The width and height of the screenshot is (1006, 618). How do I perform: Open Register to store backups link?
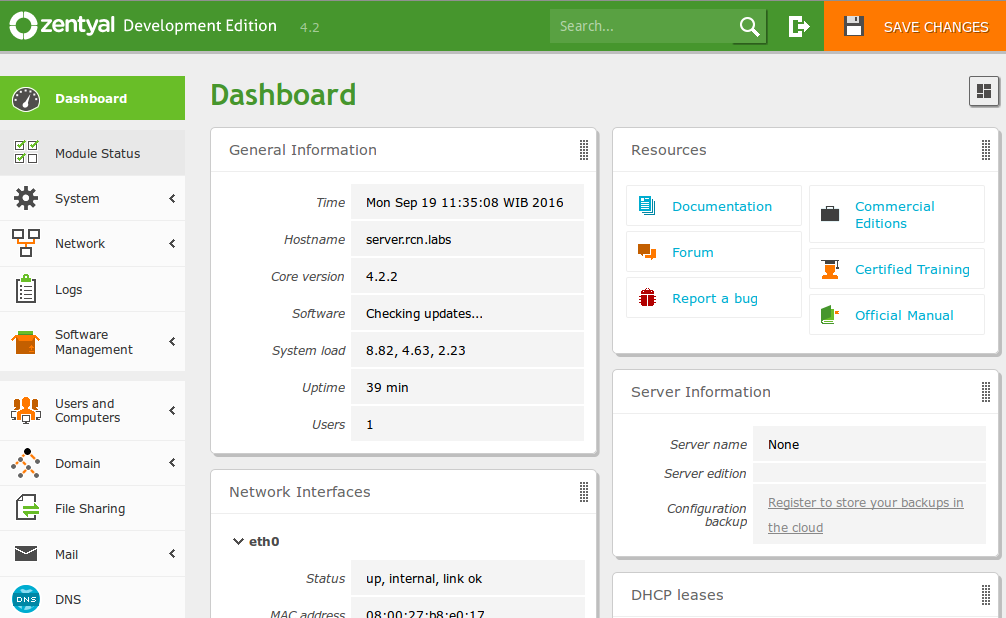tap(865, 515)
